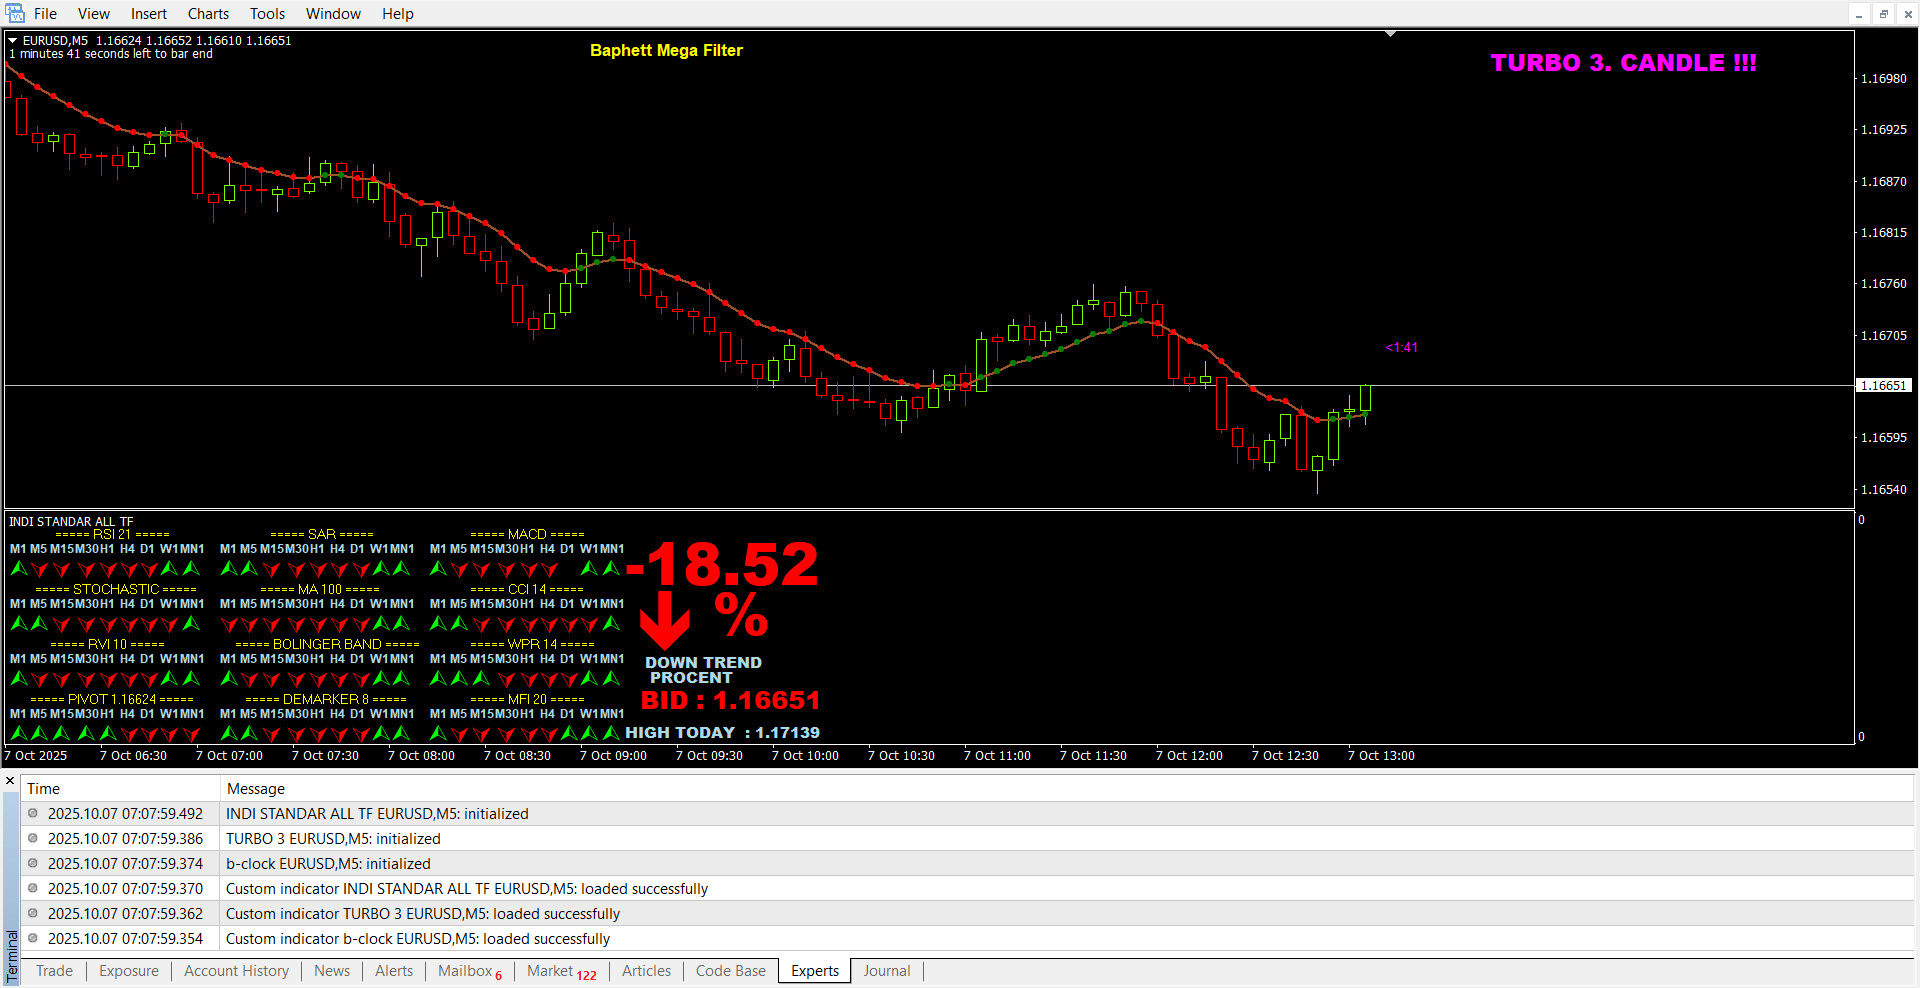This screenshot has height=988, width=1920.
Task: Click the 1.16651 current price label
Action: 1883,386
